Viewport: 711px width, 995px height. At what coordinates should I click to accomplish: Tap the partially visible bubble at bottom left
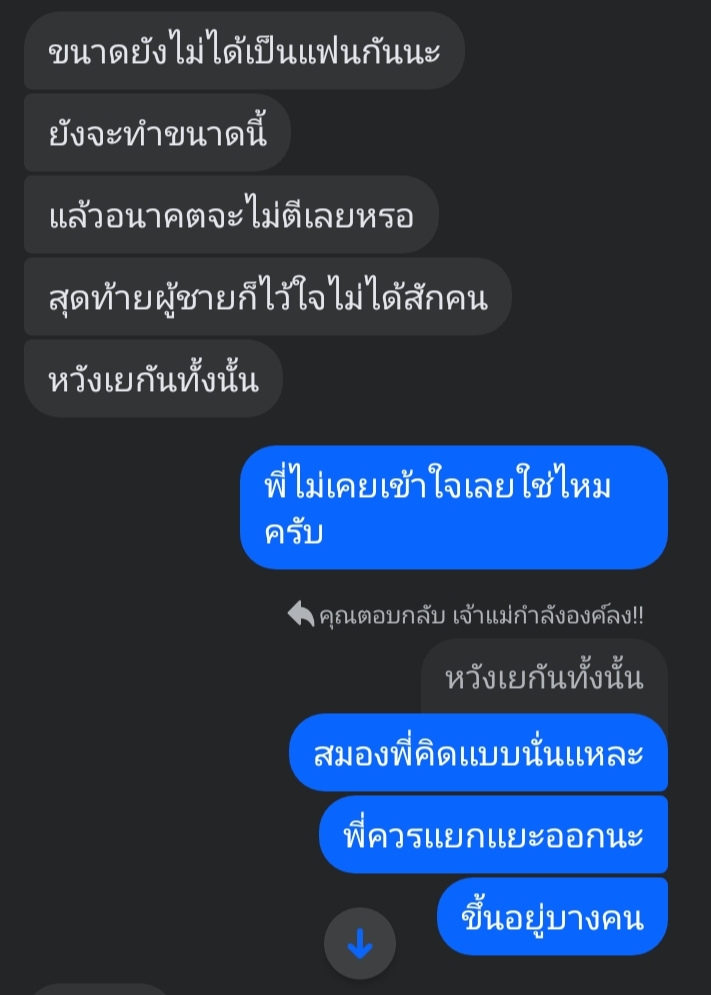(x=98, y=989)
